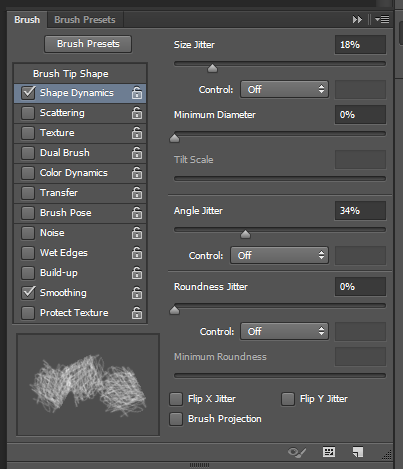Viewport: 403px width, 469px height.
Task: Select the Color Dynamics label
Action: click(x=74, y=173)
